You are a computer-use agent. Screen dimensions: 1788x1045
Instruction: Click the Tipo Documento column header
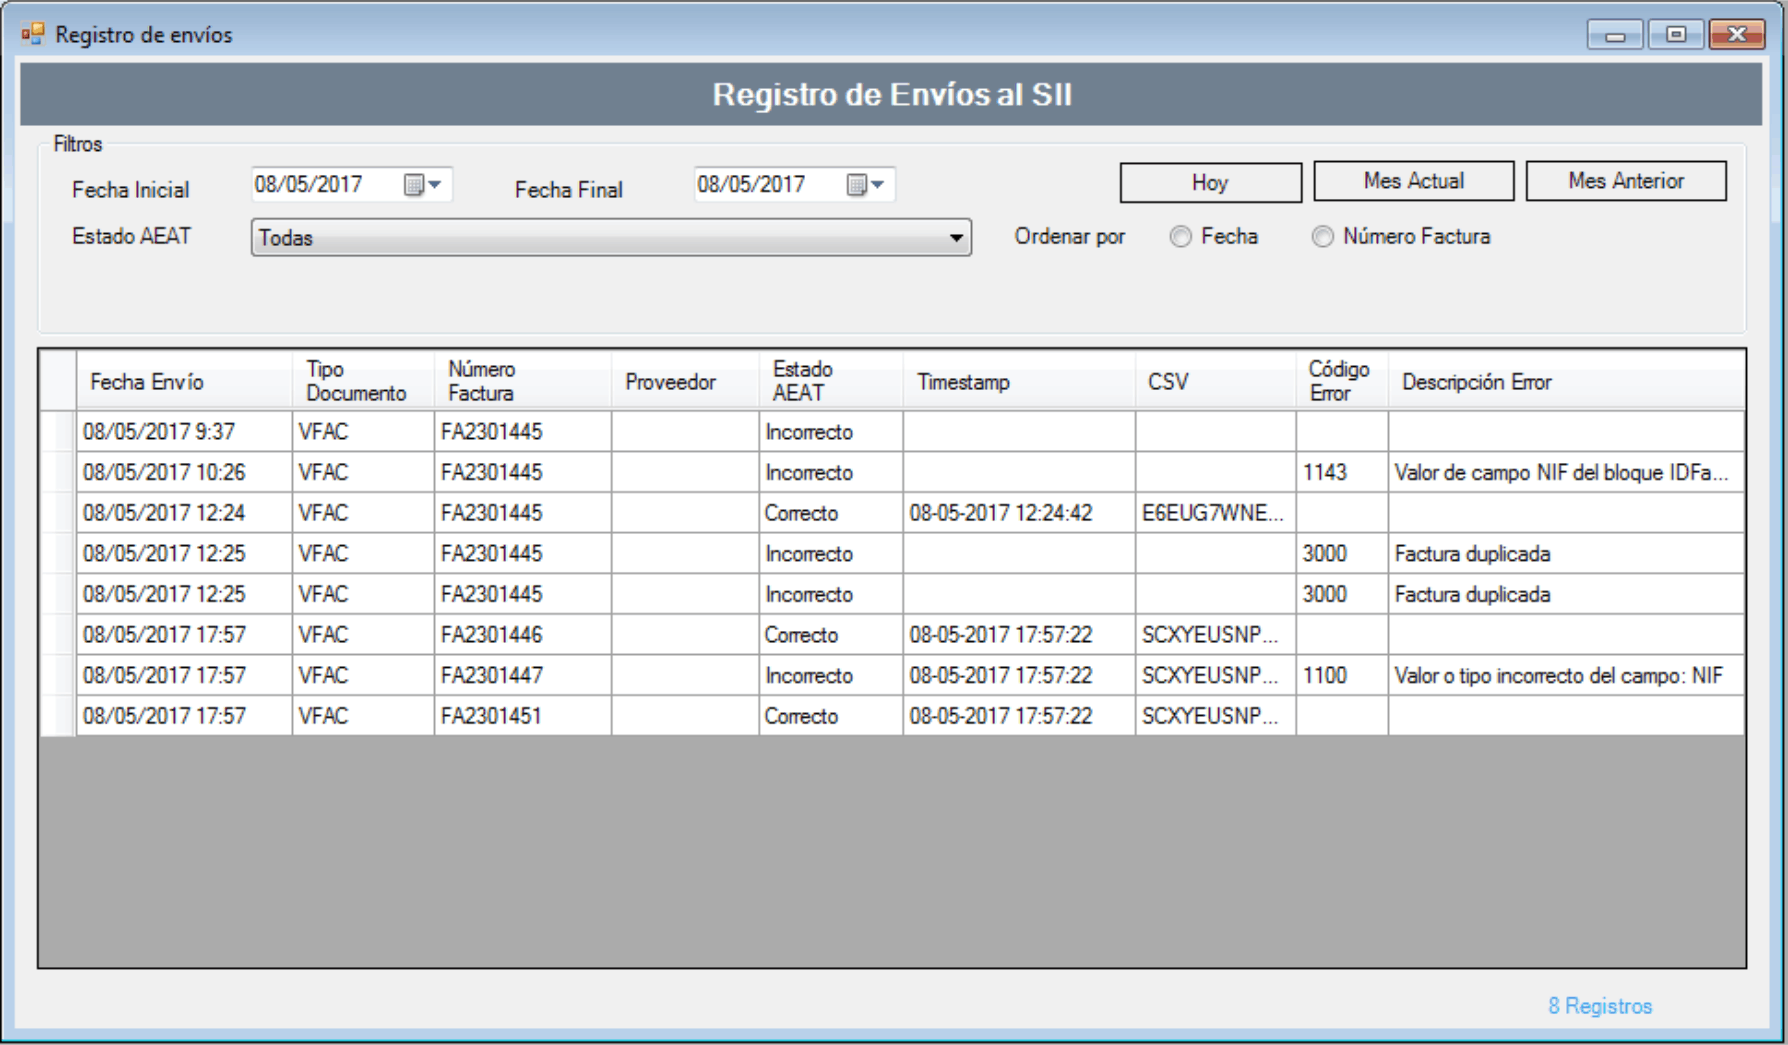363,381
